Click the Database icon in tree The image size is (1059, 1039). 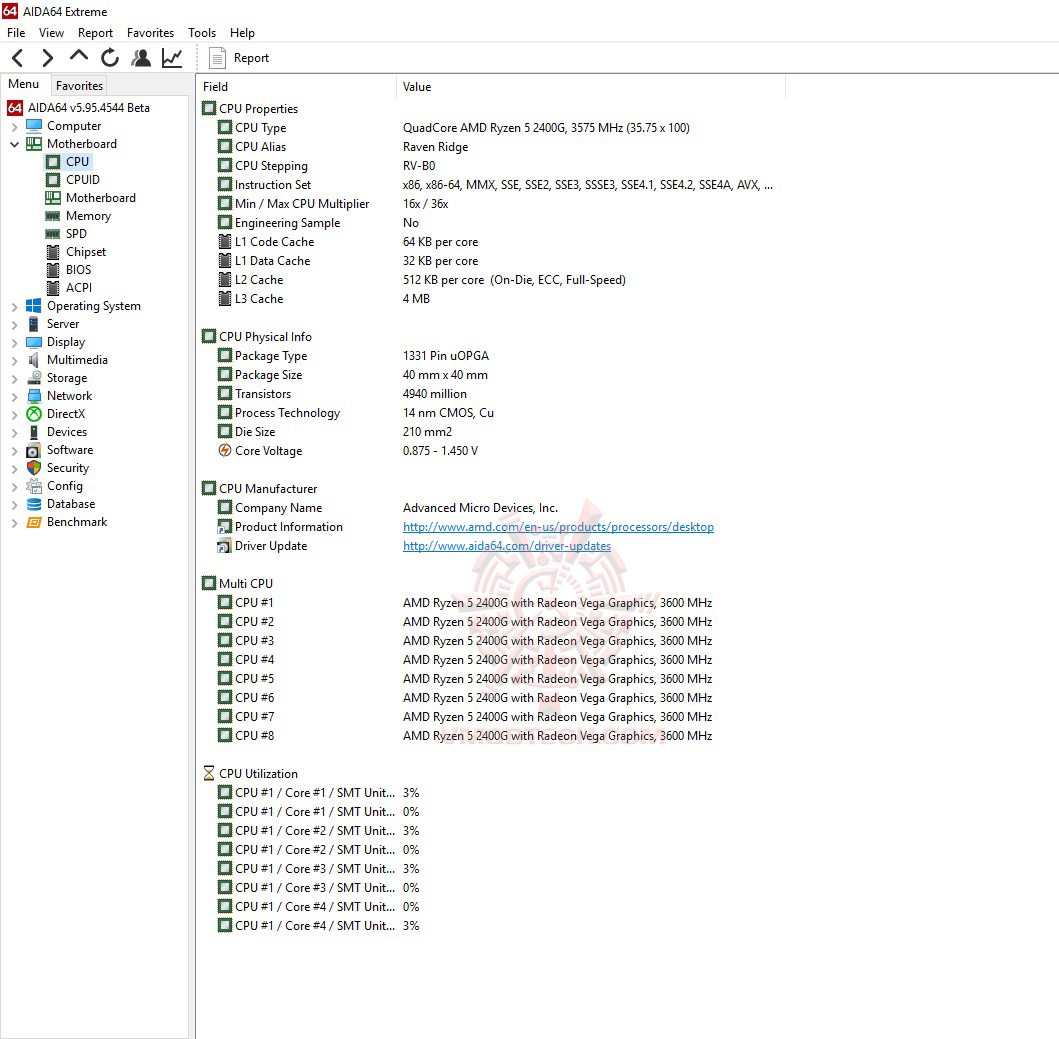pos(34,504)
